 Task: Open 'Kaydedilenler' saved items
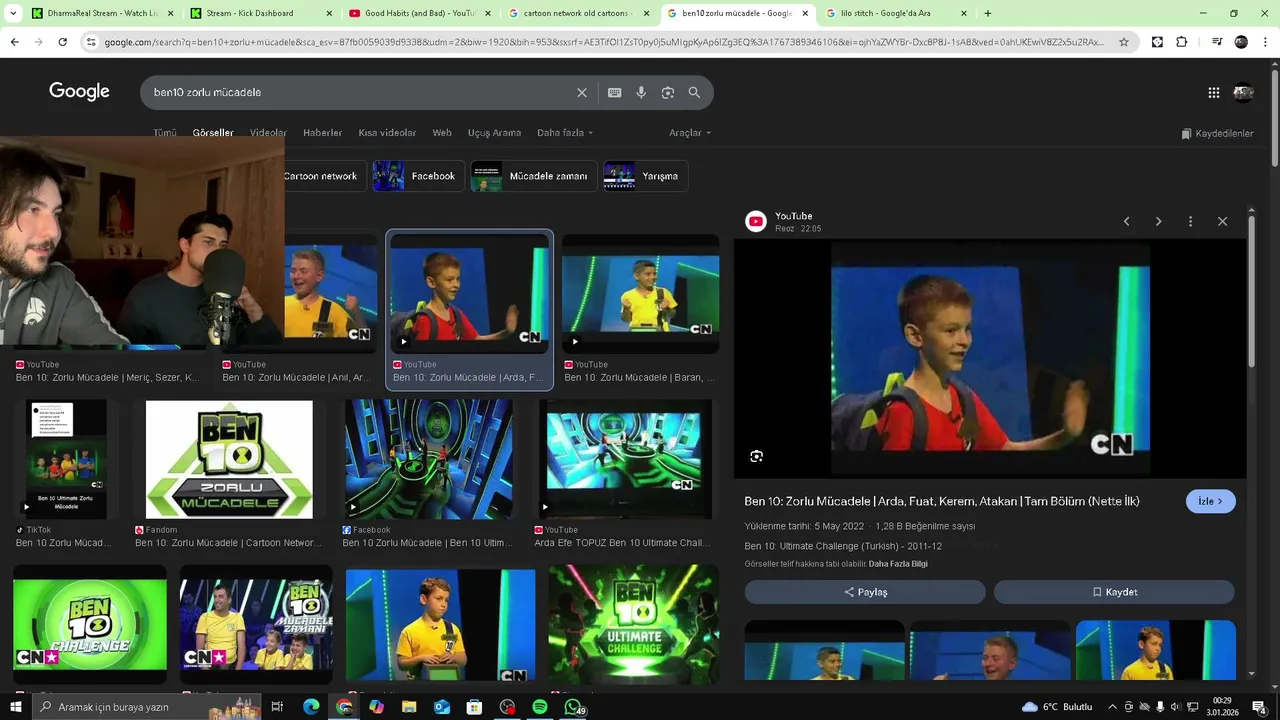(x=1217, y=133)
